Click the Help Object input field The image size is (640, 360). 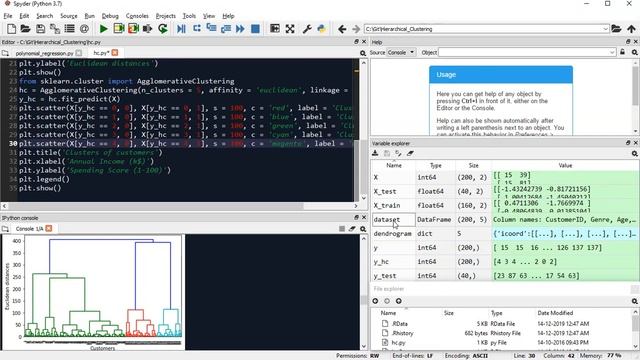[523, 52]
